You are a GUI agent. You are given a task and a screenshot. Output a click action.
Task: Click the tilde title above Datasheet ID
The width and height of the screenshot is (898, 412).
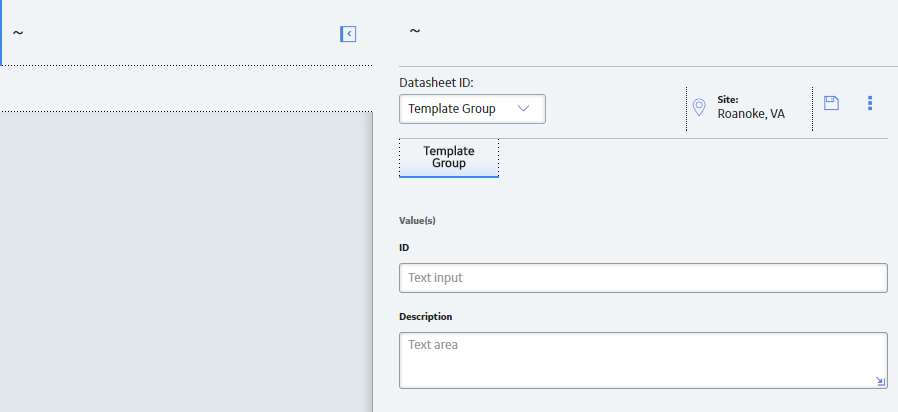[415, 31]
